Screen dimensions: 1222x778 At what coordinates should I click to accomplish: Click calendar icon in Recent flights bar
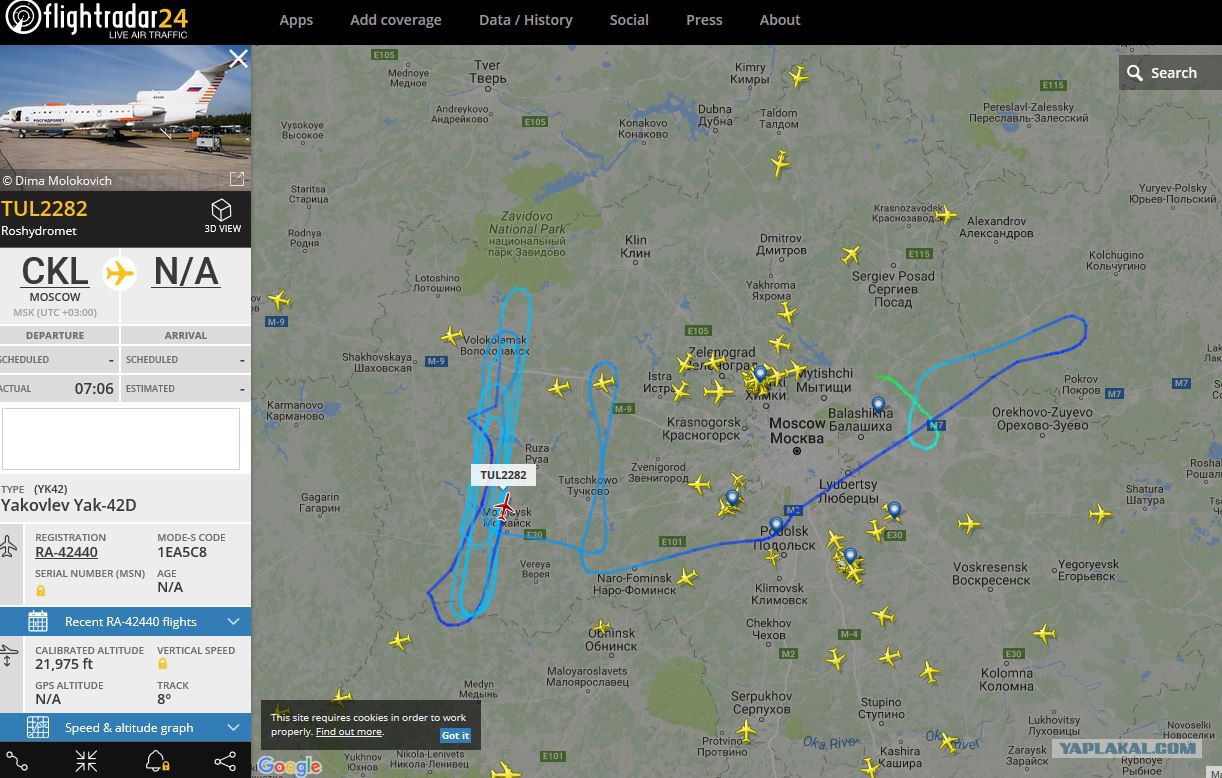38,621
